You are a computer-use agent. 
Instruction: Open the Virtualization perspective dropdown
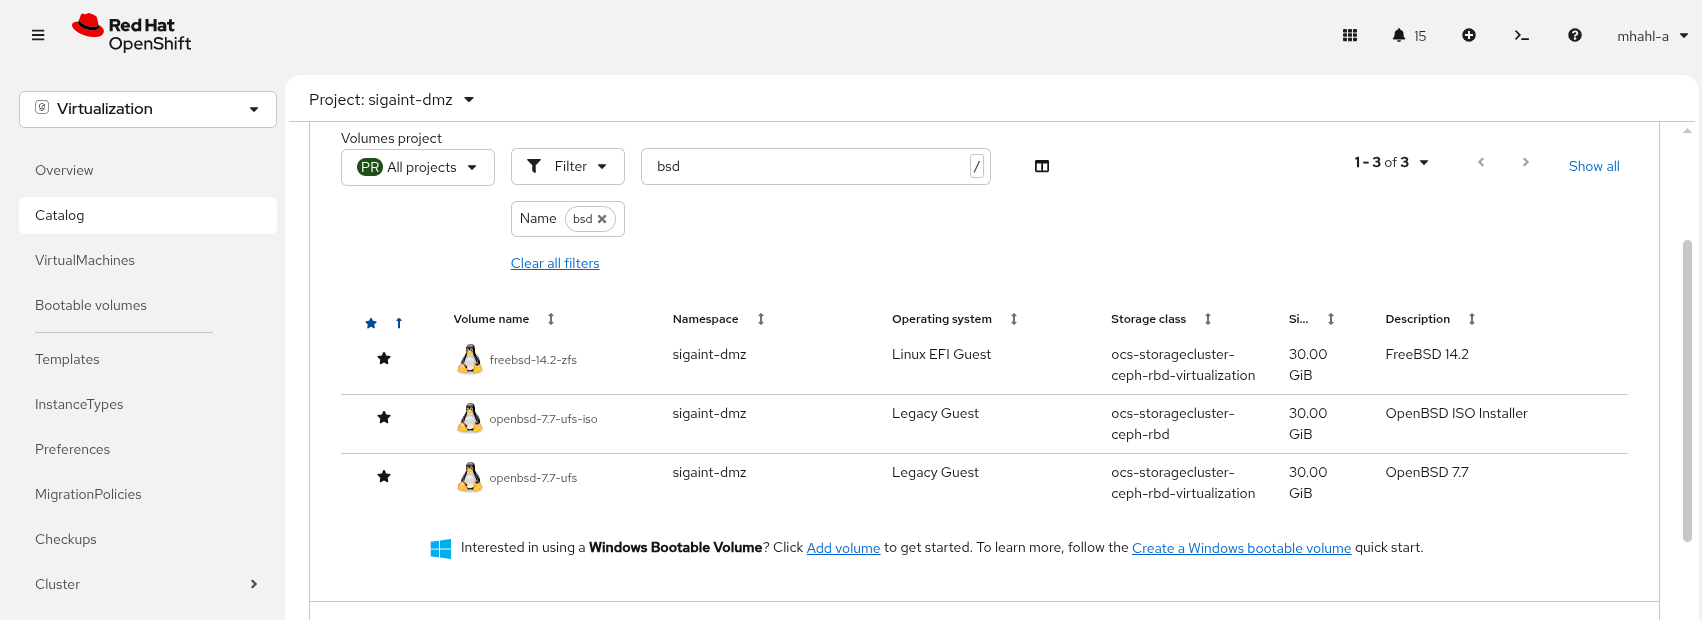(x=148, y=109)
